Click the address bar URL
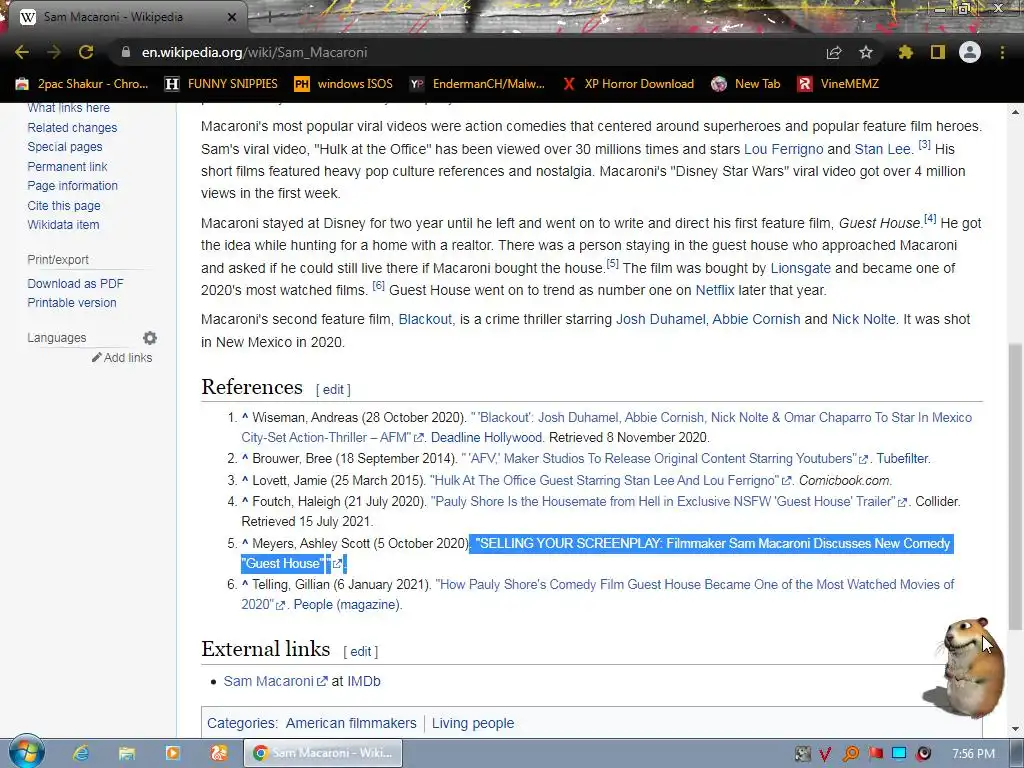The height and width of the screenshot is (768, 1024). pos(255,52)
